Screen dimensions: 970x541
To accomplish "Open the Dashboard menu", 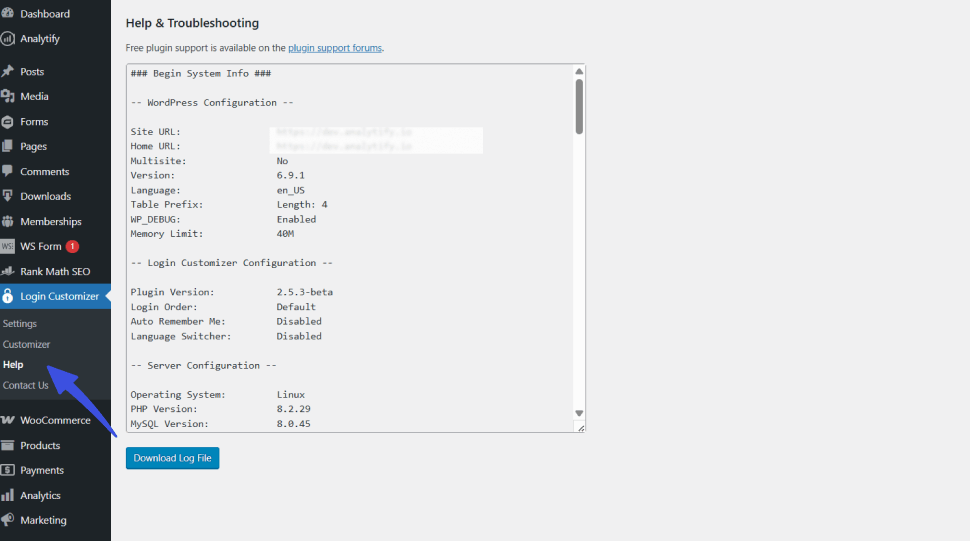I will tap(45, 14).
